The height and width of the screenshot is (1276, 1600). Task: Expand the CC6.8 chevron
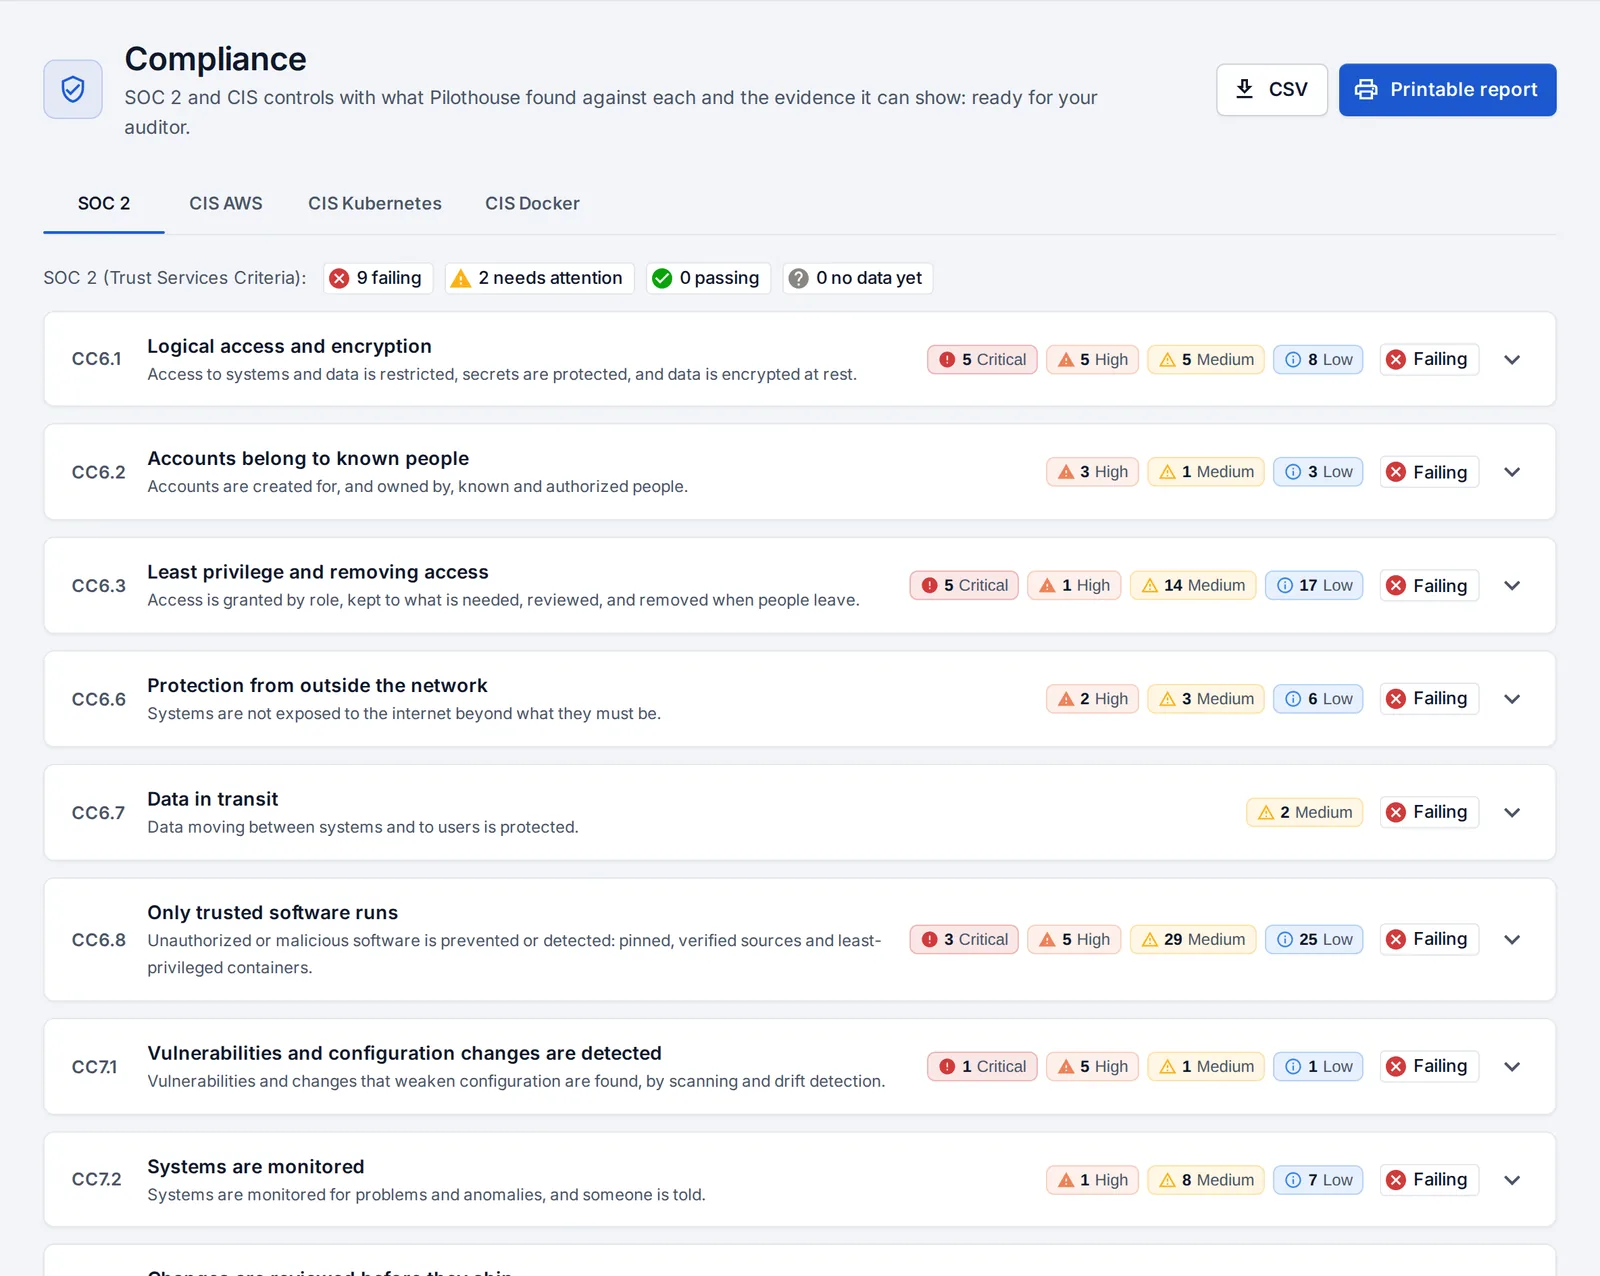[1512, 940]
